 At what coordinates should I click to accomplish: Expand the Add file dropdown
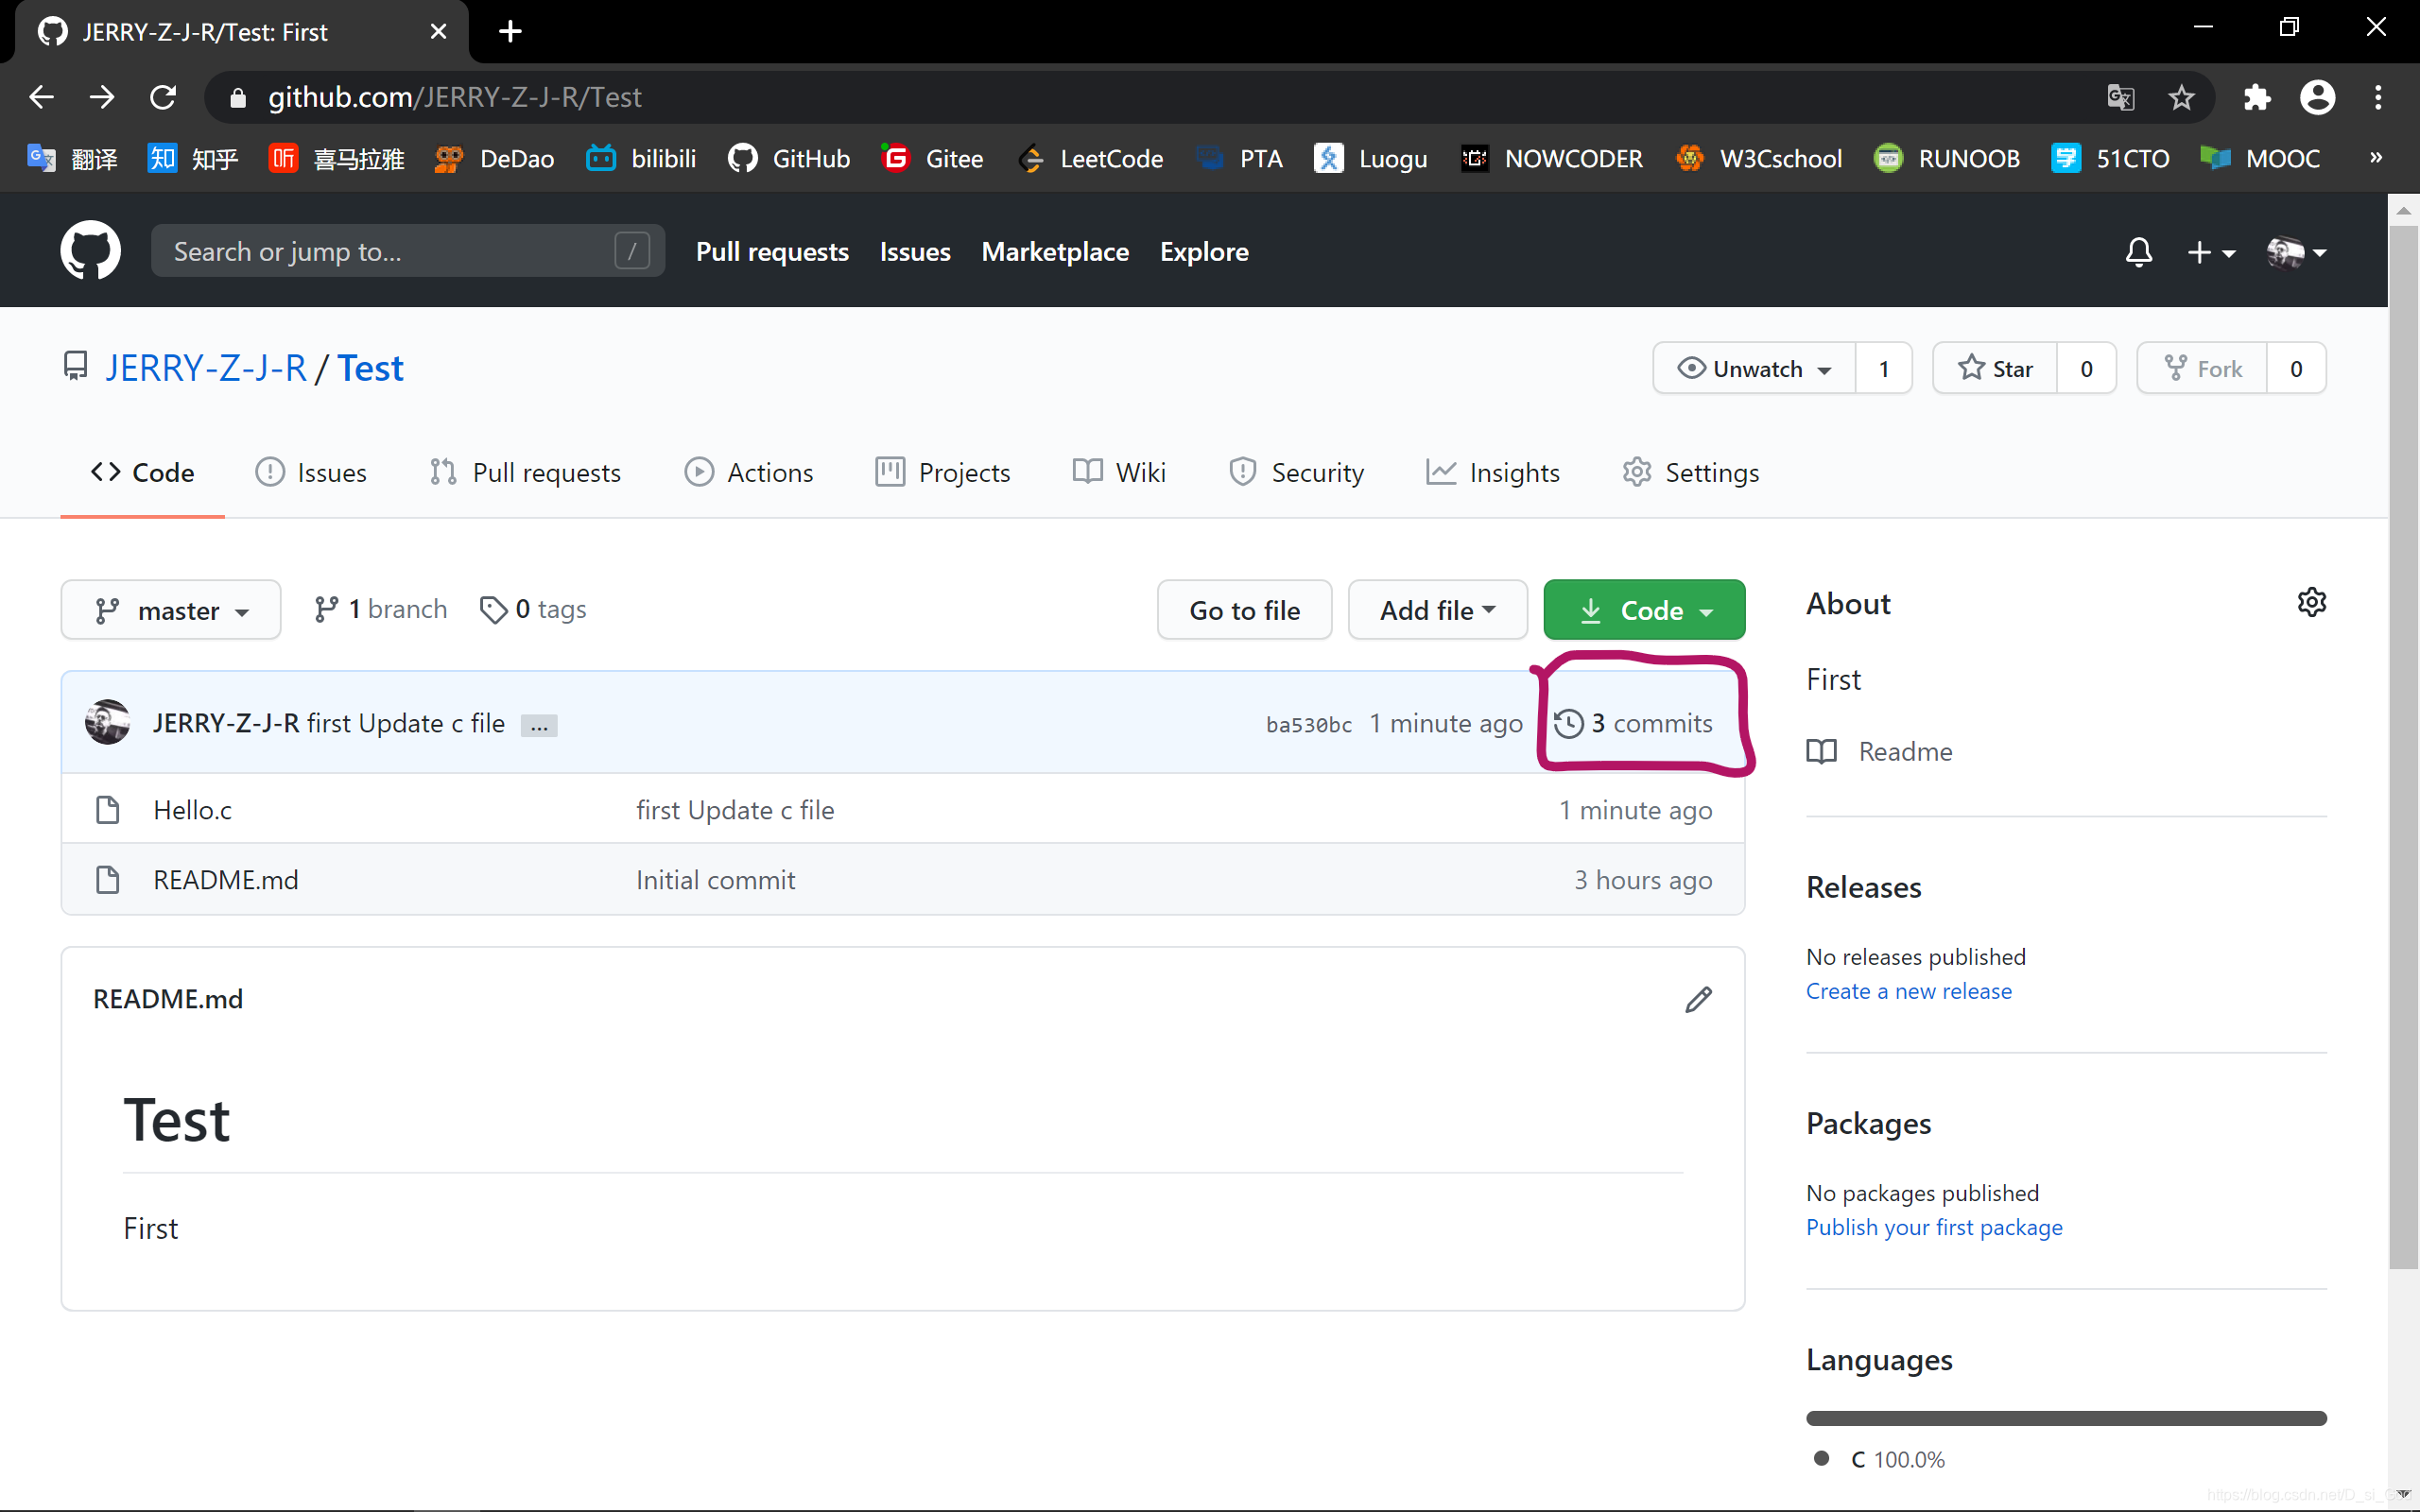[x=1437, y=610]
